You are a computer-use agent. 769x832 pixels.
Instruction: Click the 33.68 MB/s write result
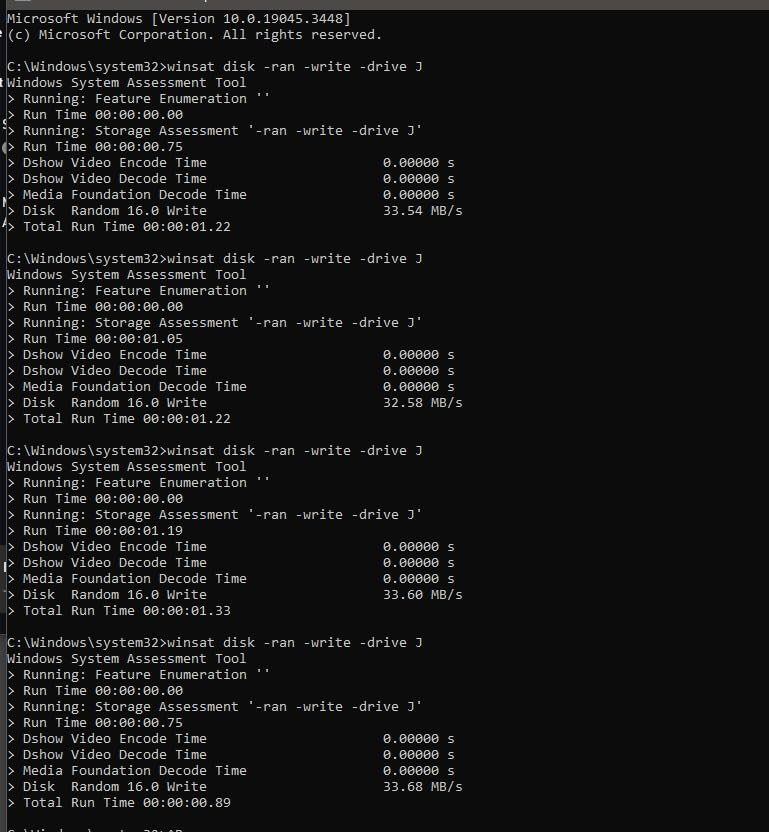[422, 787]
